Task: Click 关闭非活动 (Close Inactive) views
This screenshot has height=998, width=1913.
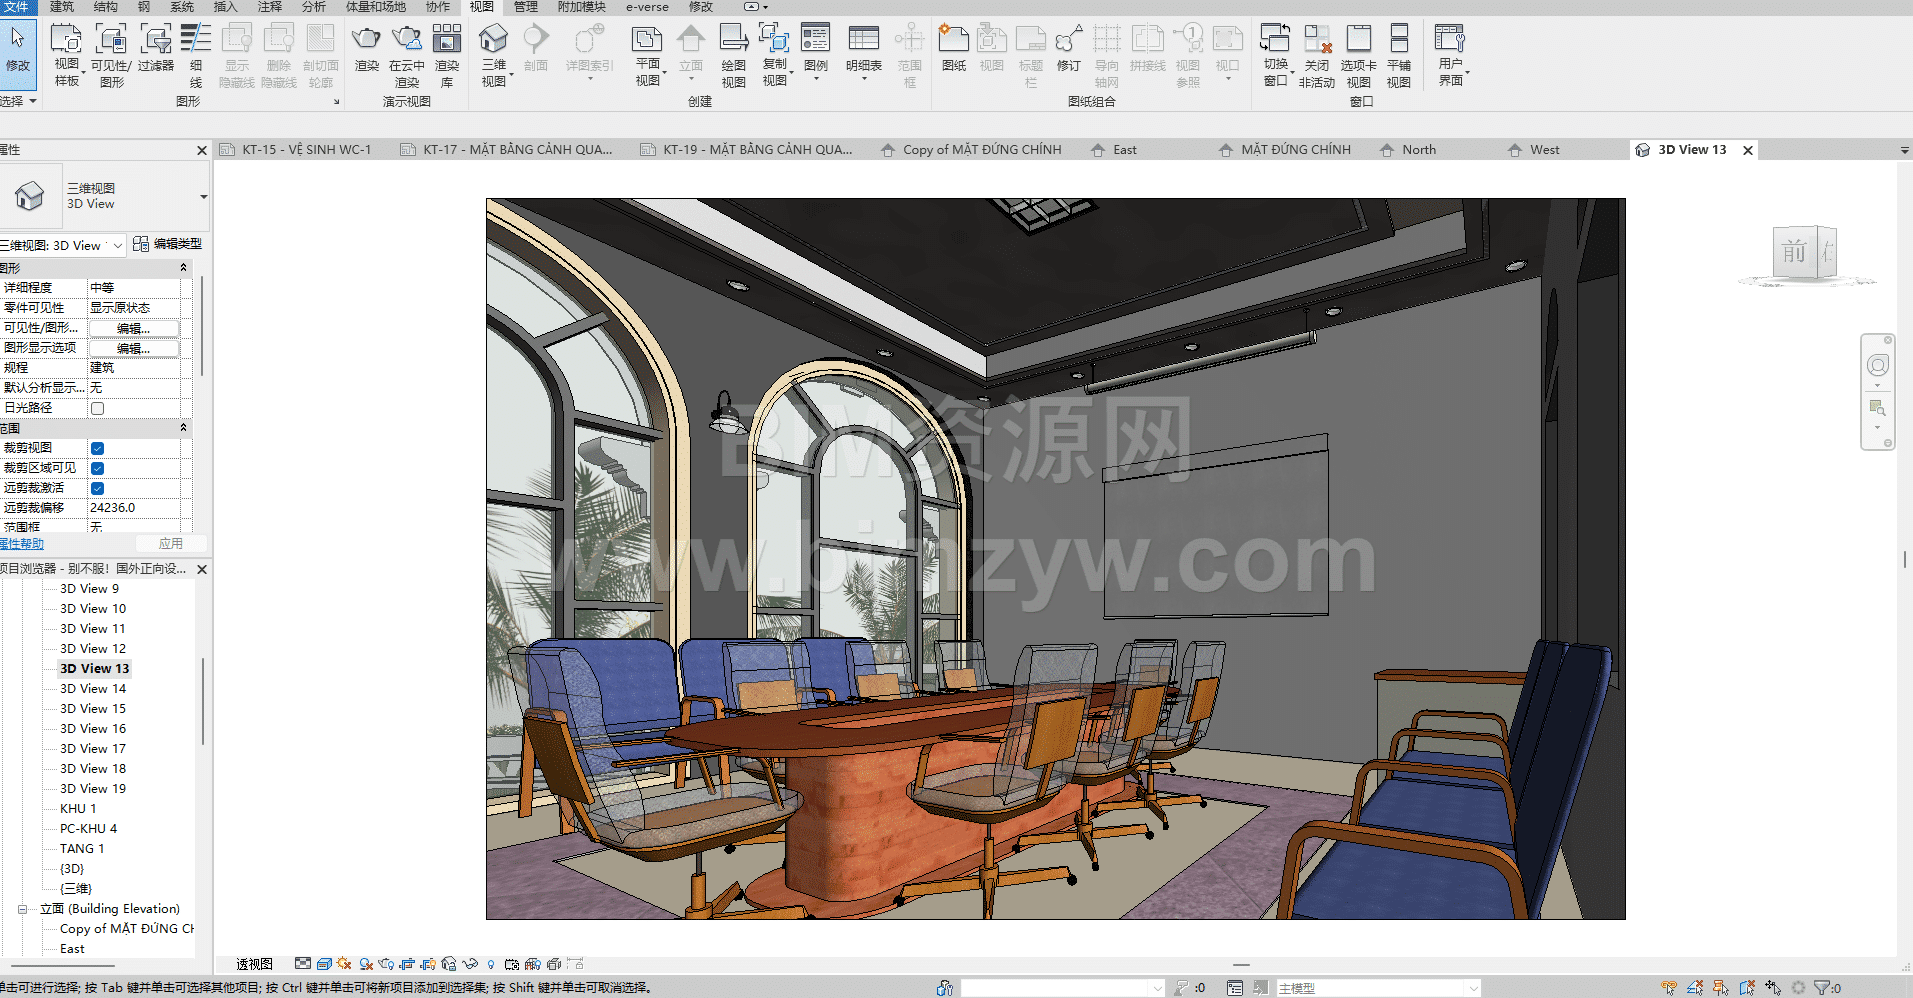Action: [1317, 55]
